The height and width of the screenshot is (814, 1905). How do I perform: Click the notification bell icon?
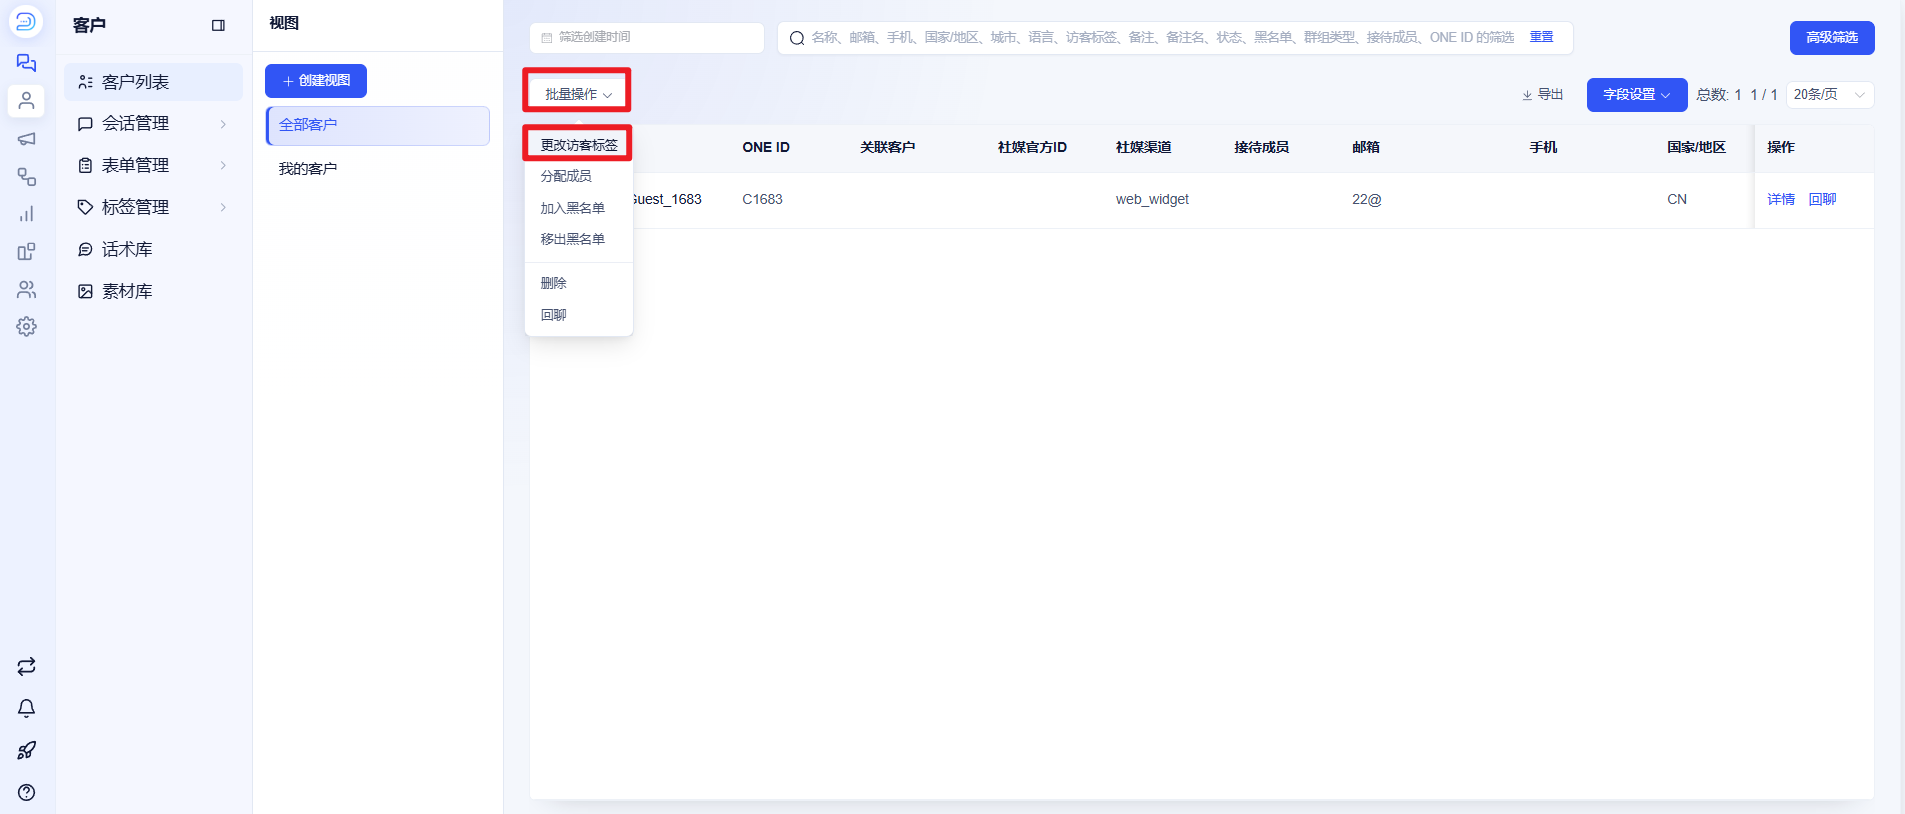pos(27,708)
